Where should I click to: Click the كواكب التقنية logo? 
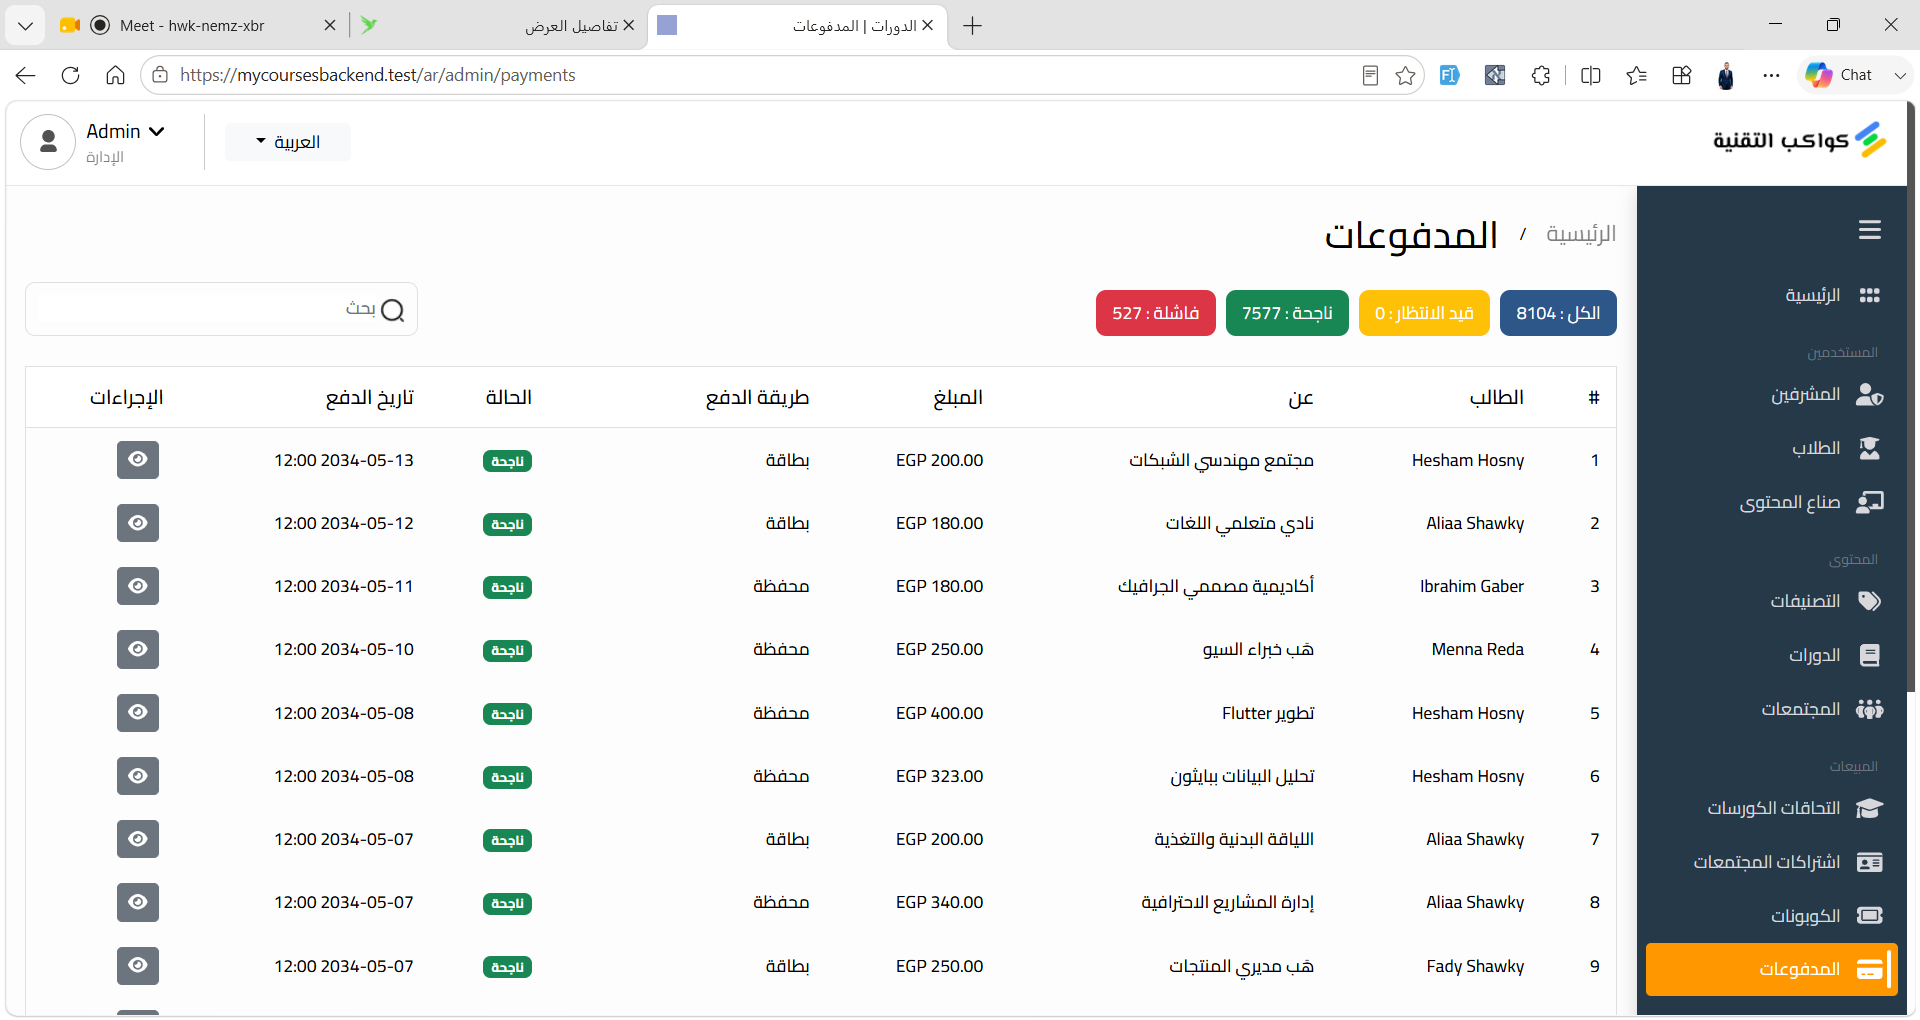pyautogui.click(x=1799, y=140)
